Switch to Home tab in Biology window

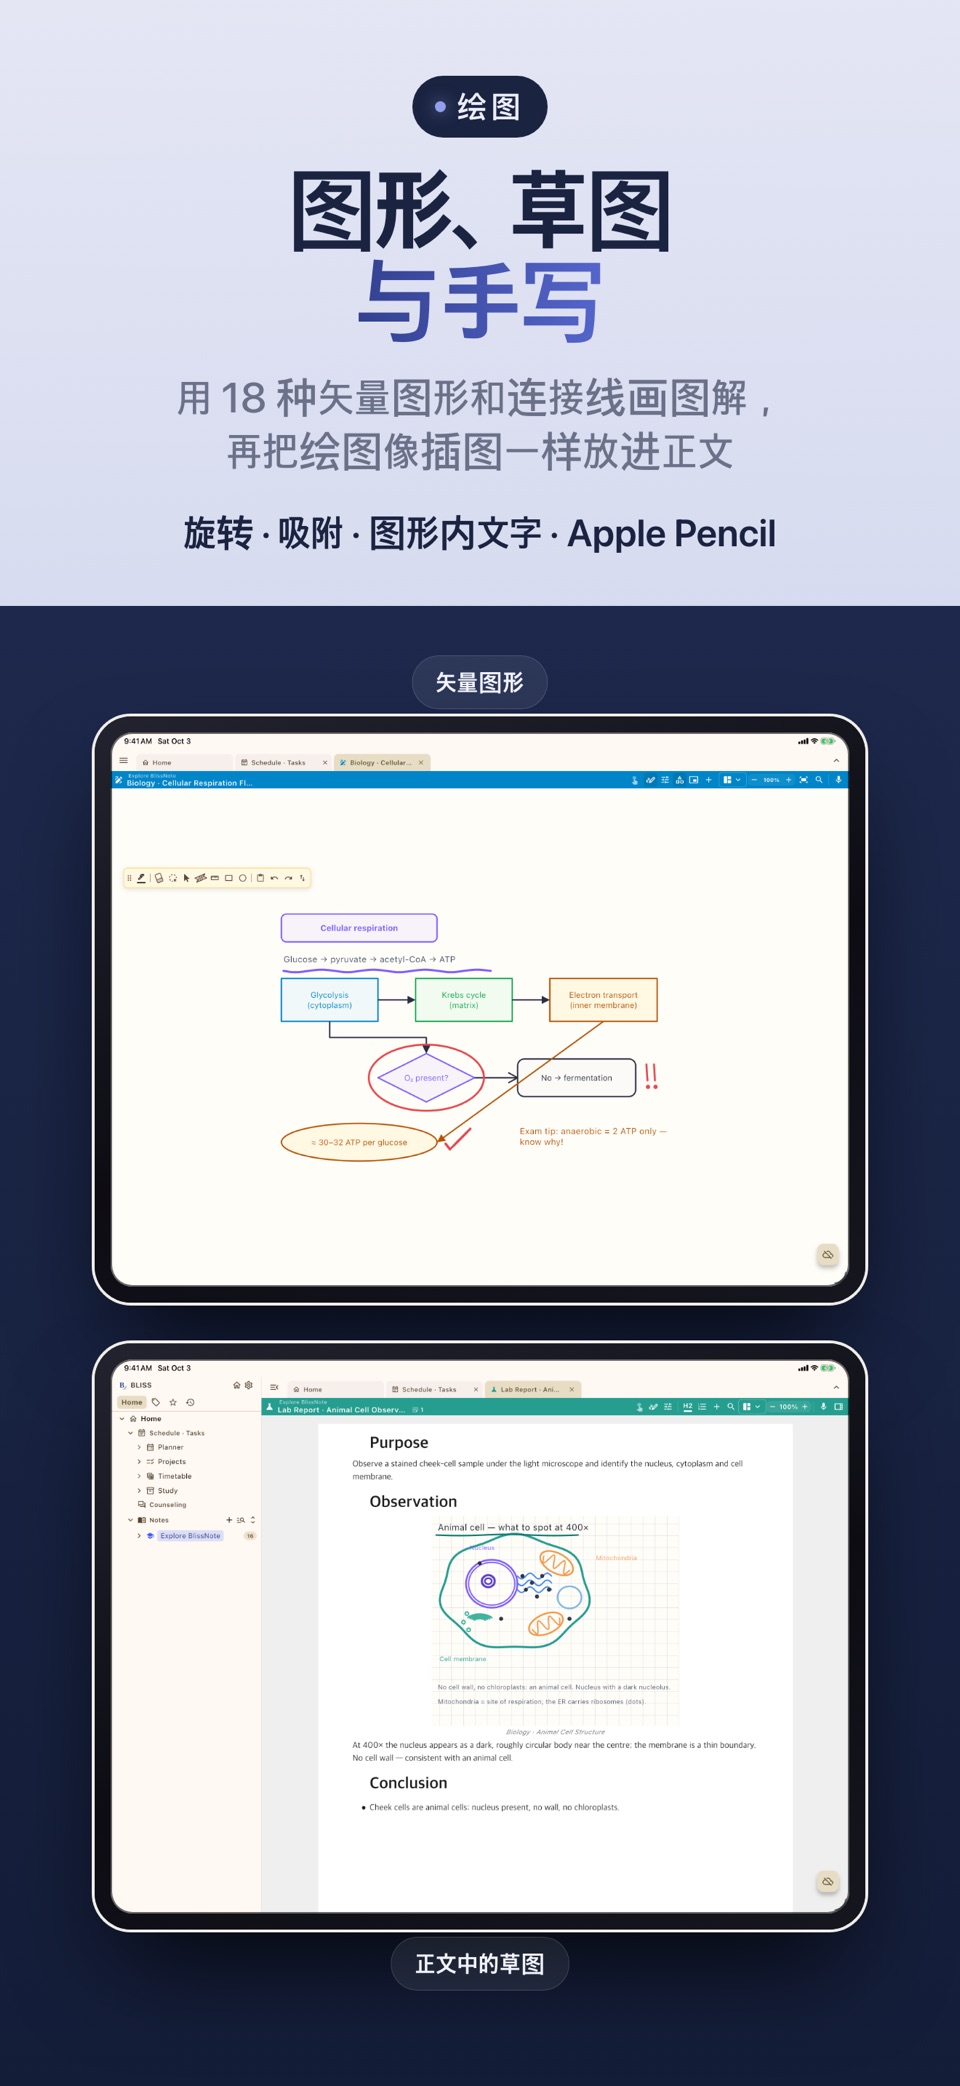[183, 762]
